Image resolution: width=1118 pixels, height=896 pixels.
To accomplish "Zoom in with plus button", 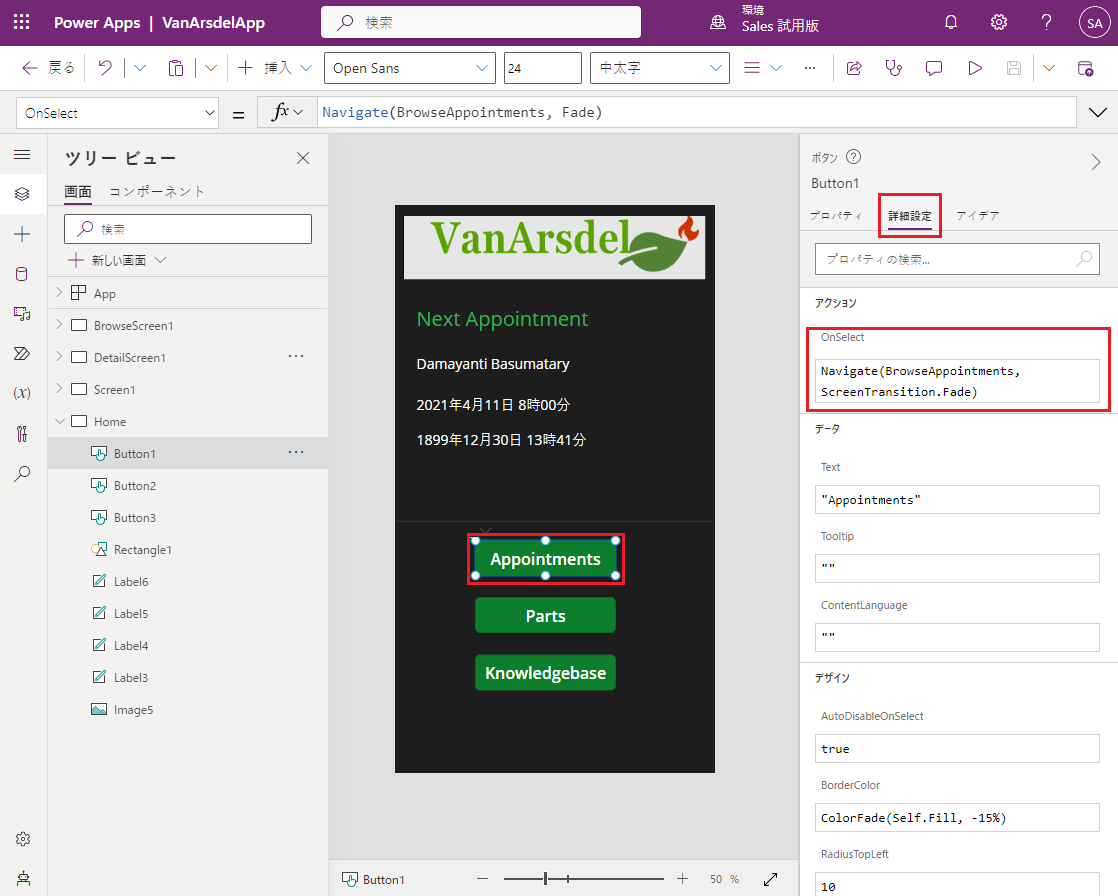I will [x=682, y=879].
